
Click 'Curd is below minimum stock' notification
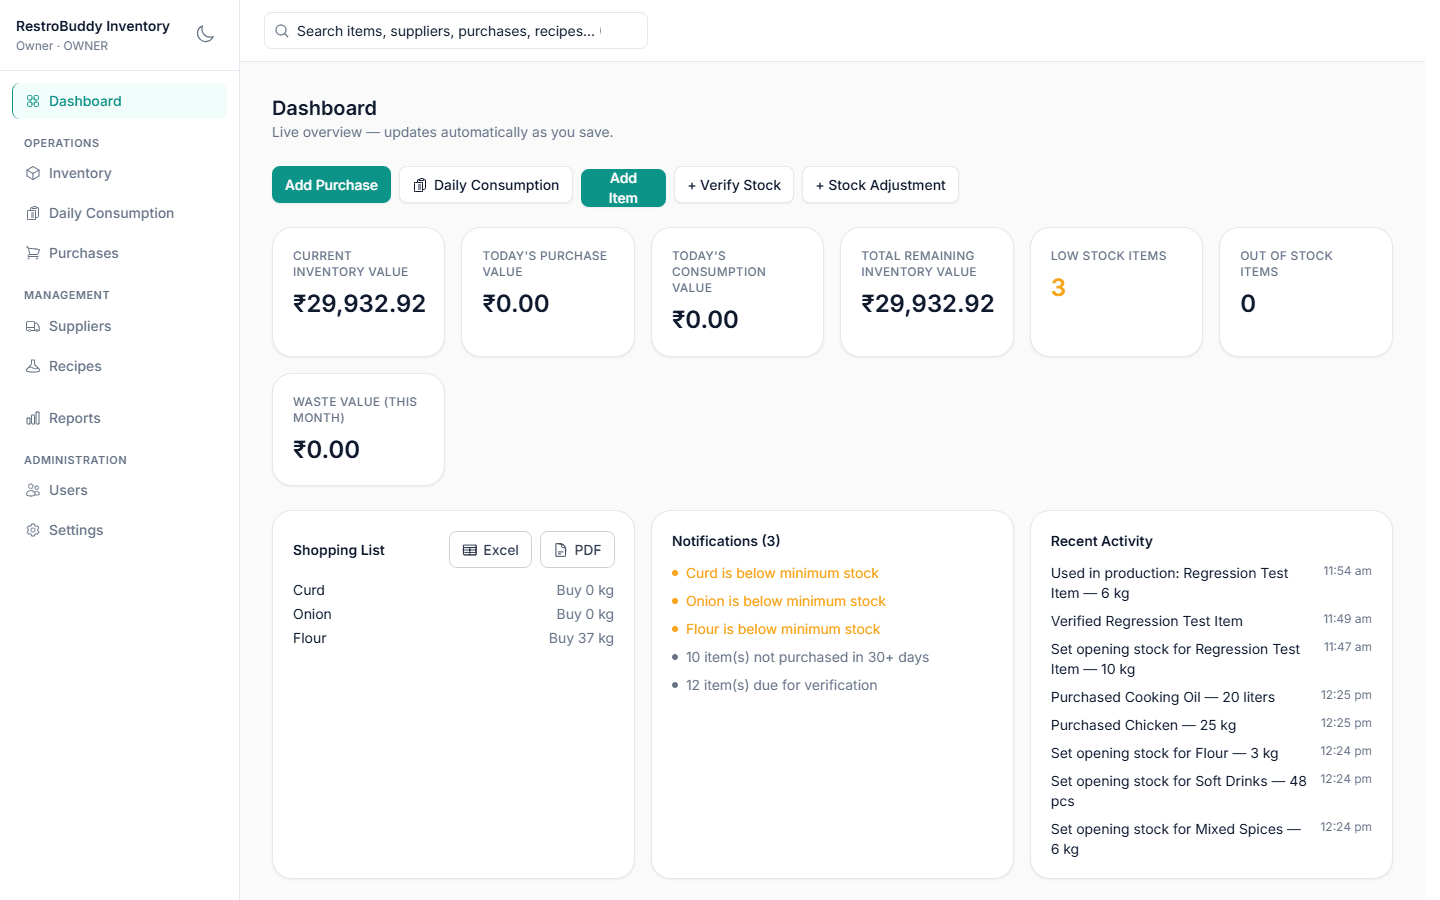(x=782, y=573)
